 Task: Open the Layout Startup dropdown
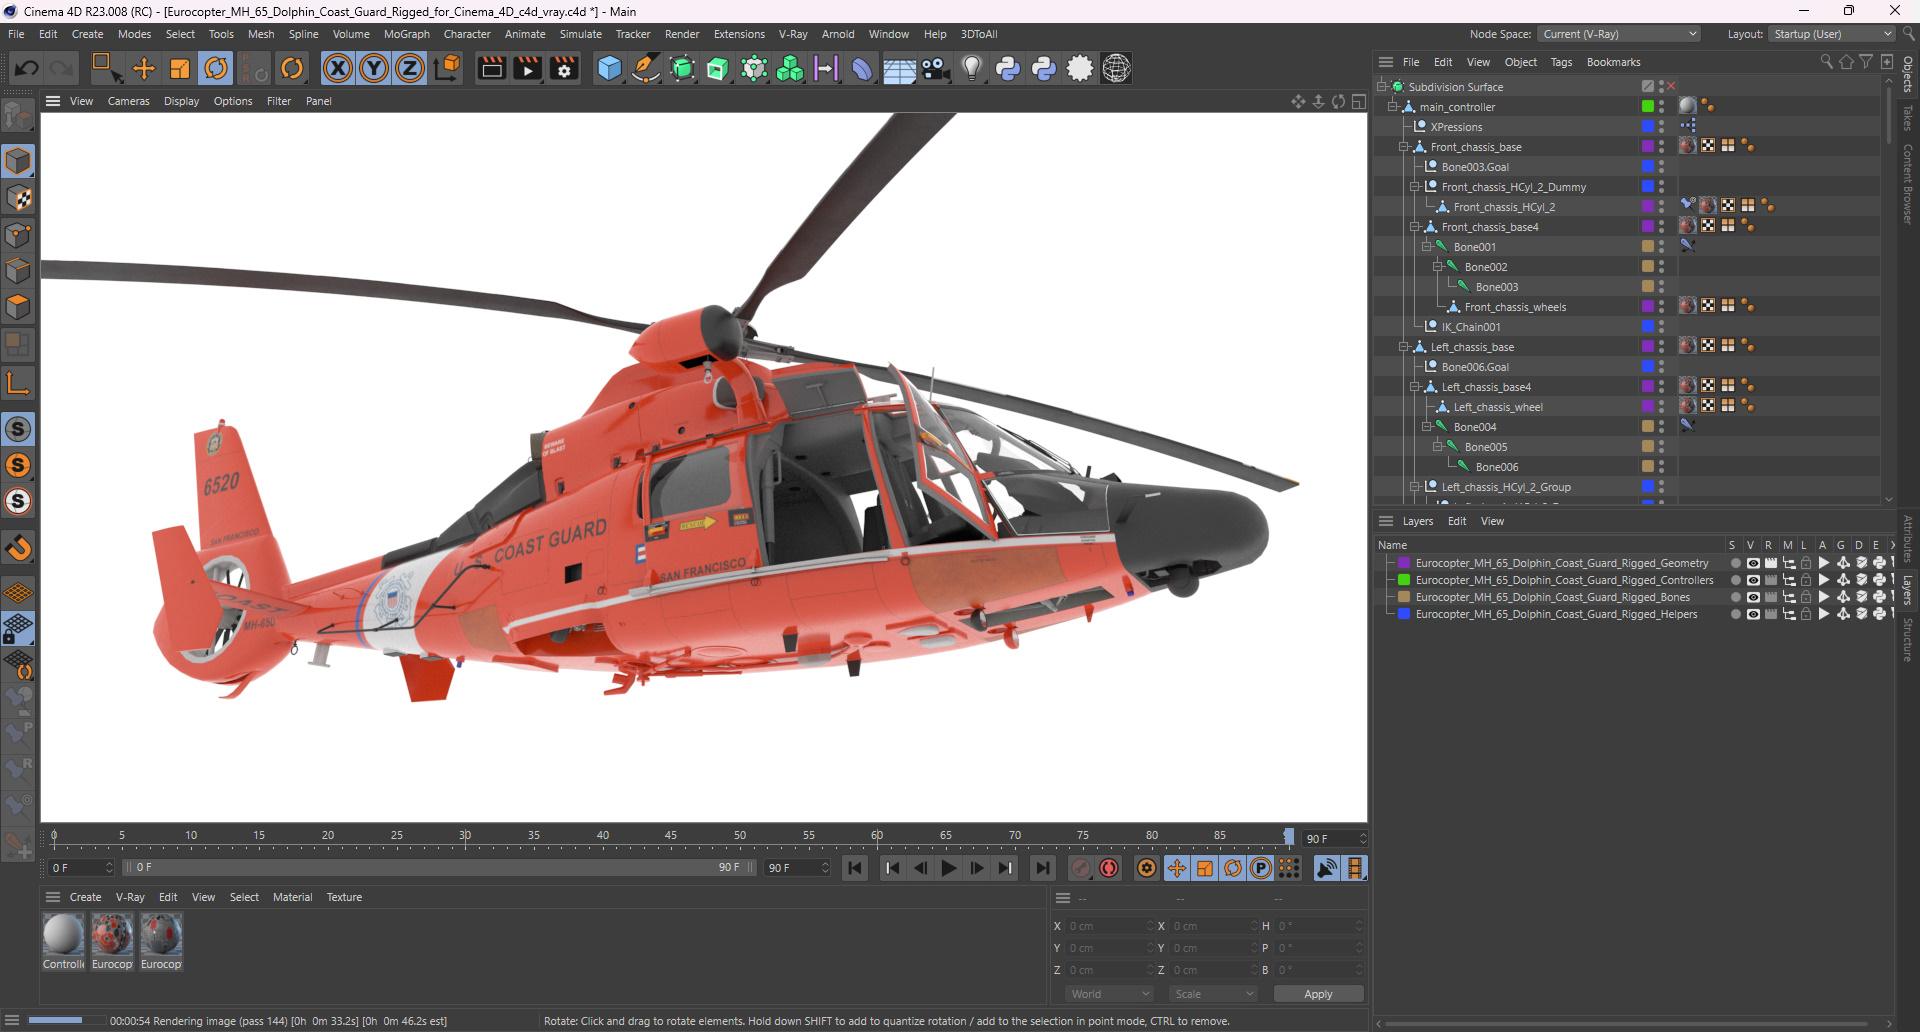(1832, 34)
